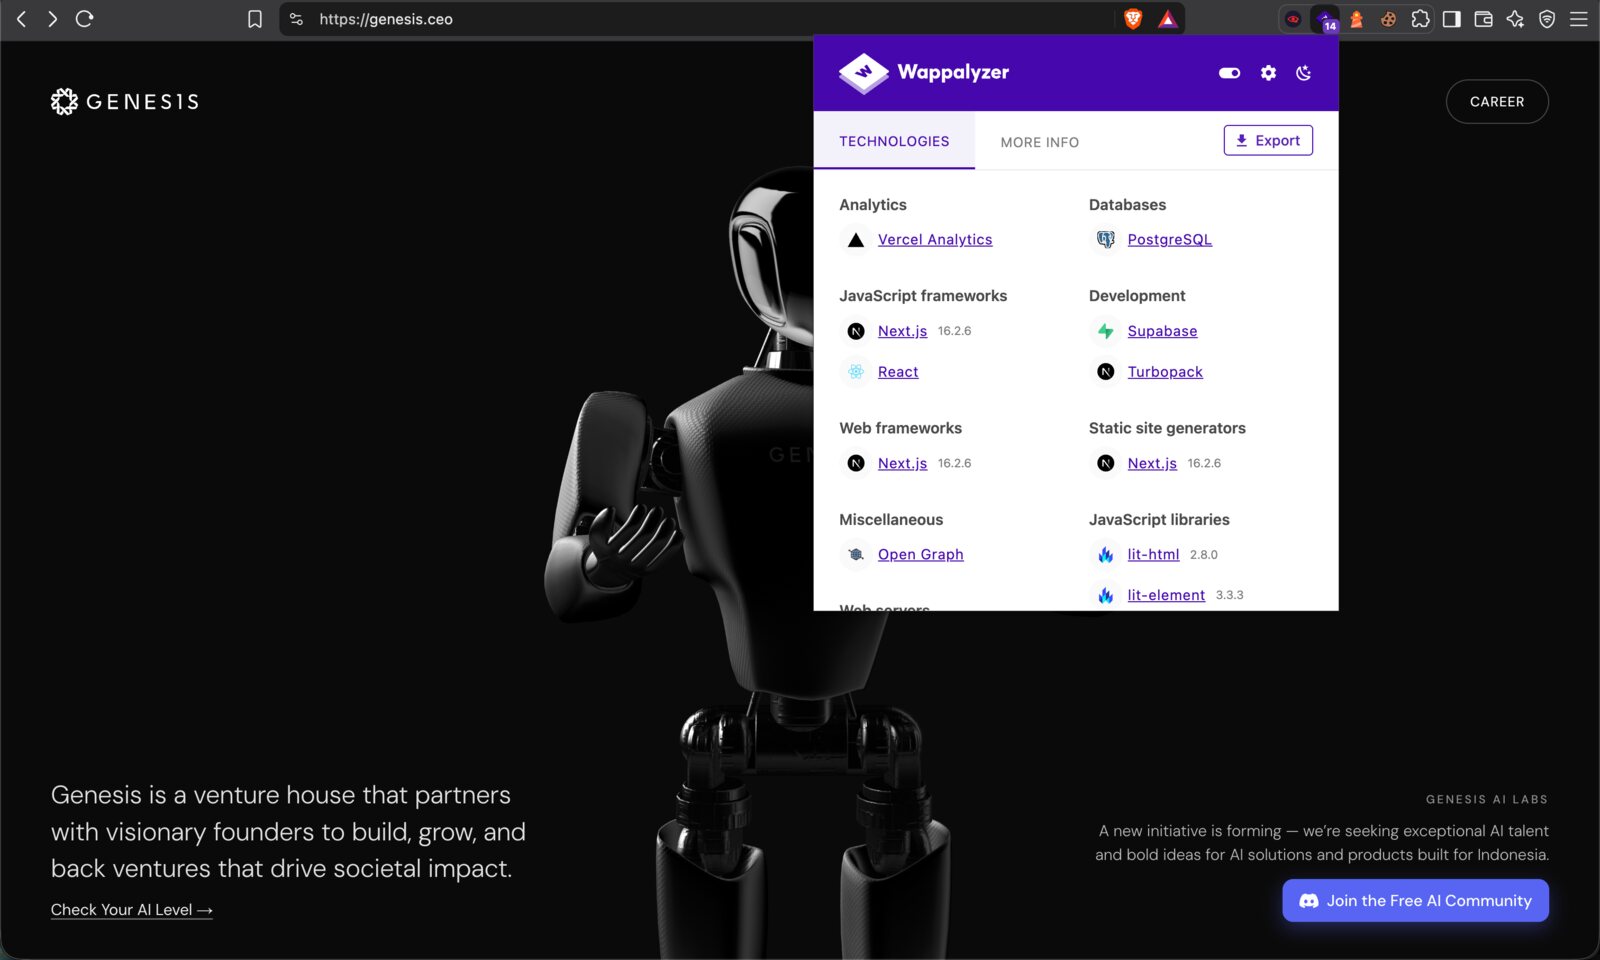Open the Brave Wallet icon

1484,19
